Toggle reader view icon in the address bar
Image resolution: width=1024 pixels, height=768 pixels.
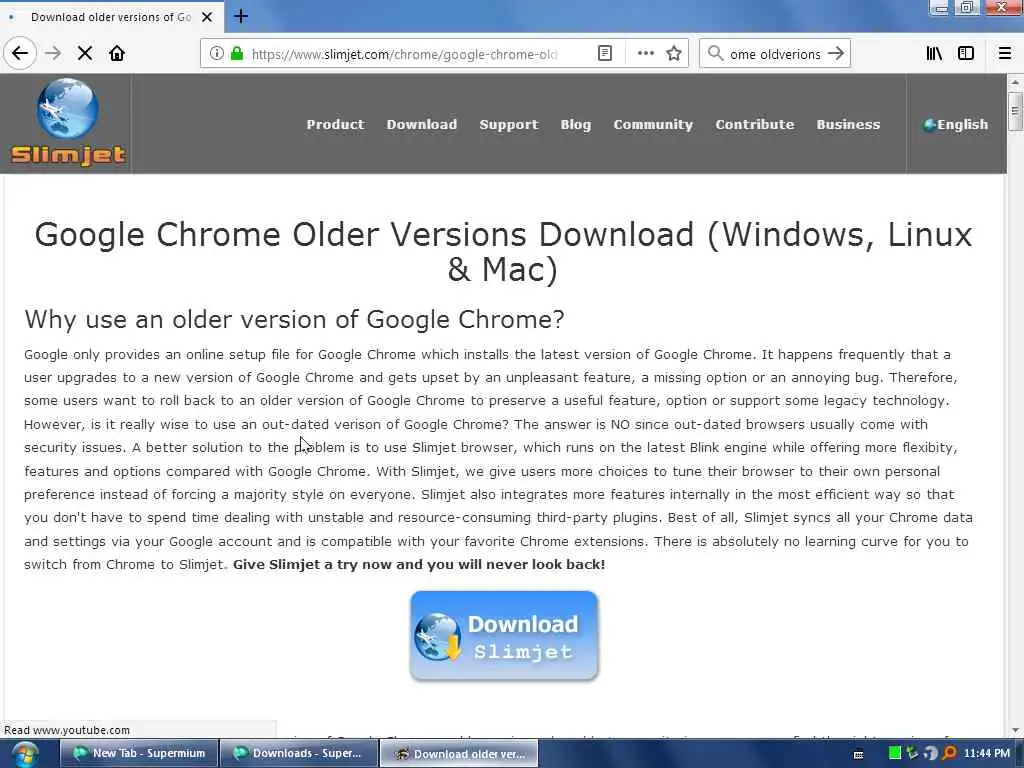pyautogui.click(x=605, y=54)
